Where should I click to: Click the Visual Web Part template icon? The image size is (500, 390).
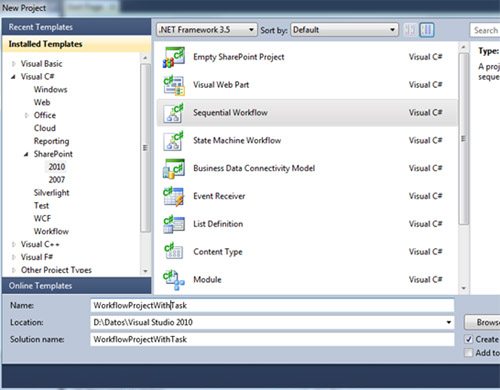(x=173, y=85)
